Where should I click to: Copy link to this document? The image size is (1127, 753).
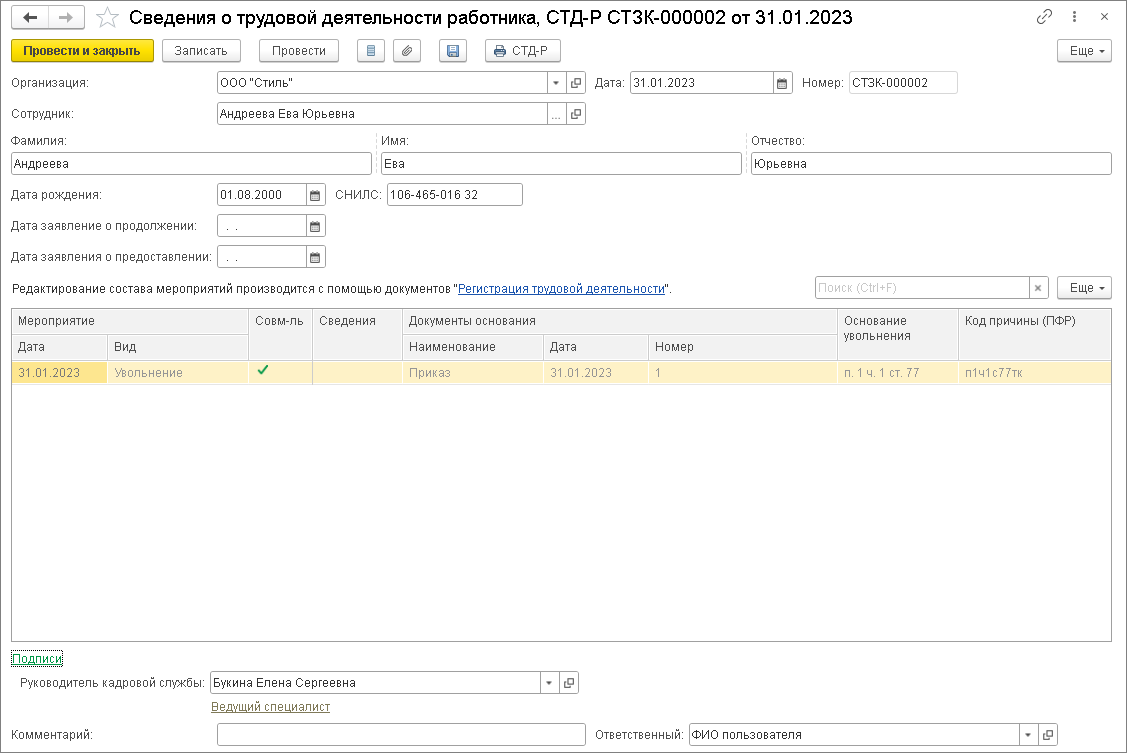[1044, 17]
